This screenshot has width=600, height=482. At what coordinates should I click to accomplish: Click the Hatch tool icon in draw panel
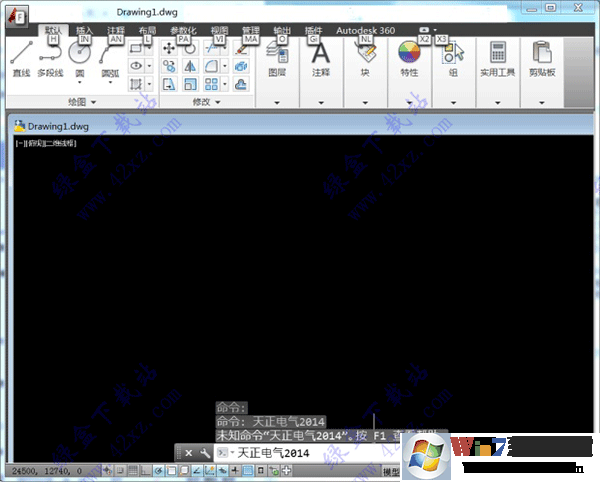(136, 84)
